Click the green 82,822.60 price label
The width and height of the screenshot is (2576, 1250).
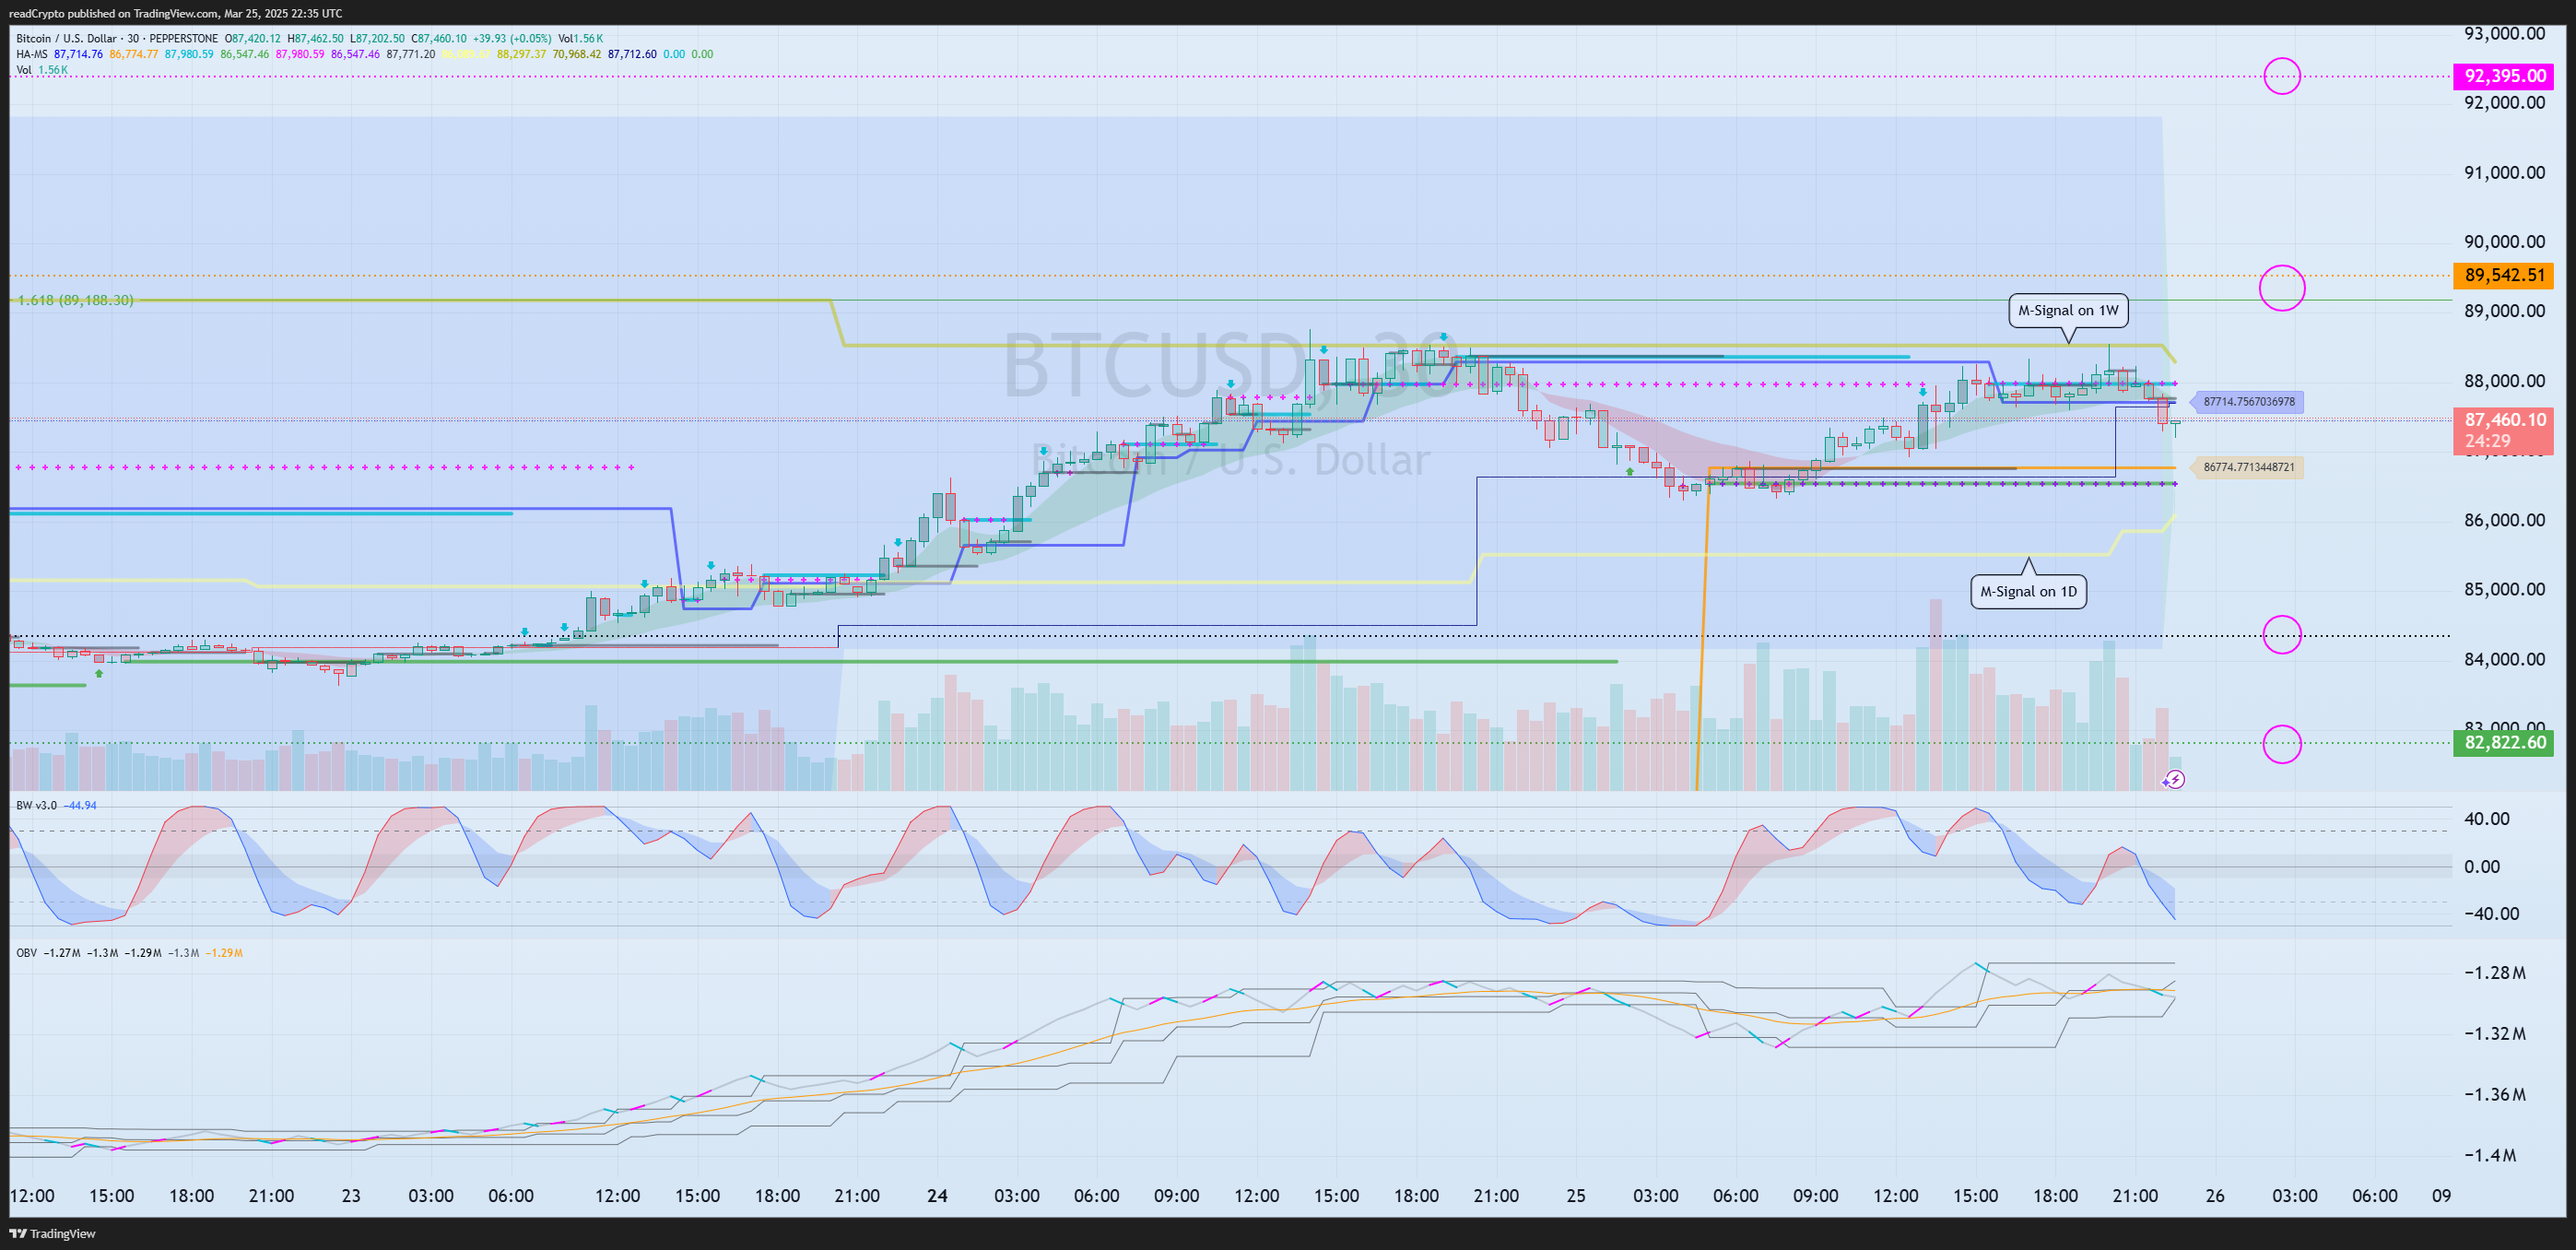pos(2503,742)
